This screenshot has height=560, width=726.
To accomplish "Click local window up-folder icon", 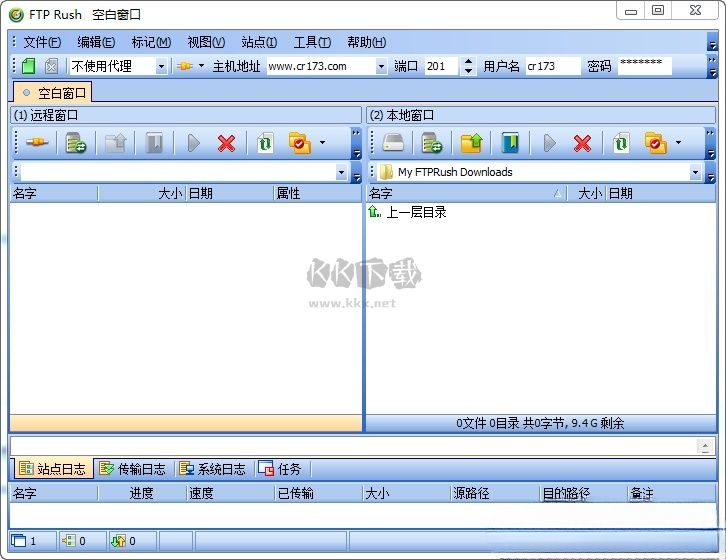I will (471, 143).
